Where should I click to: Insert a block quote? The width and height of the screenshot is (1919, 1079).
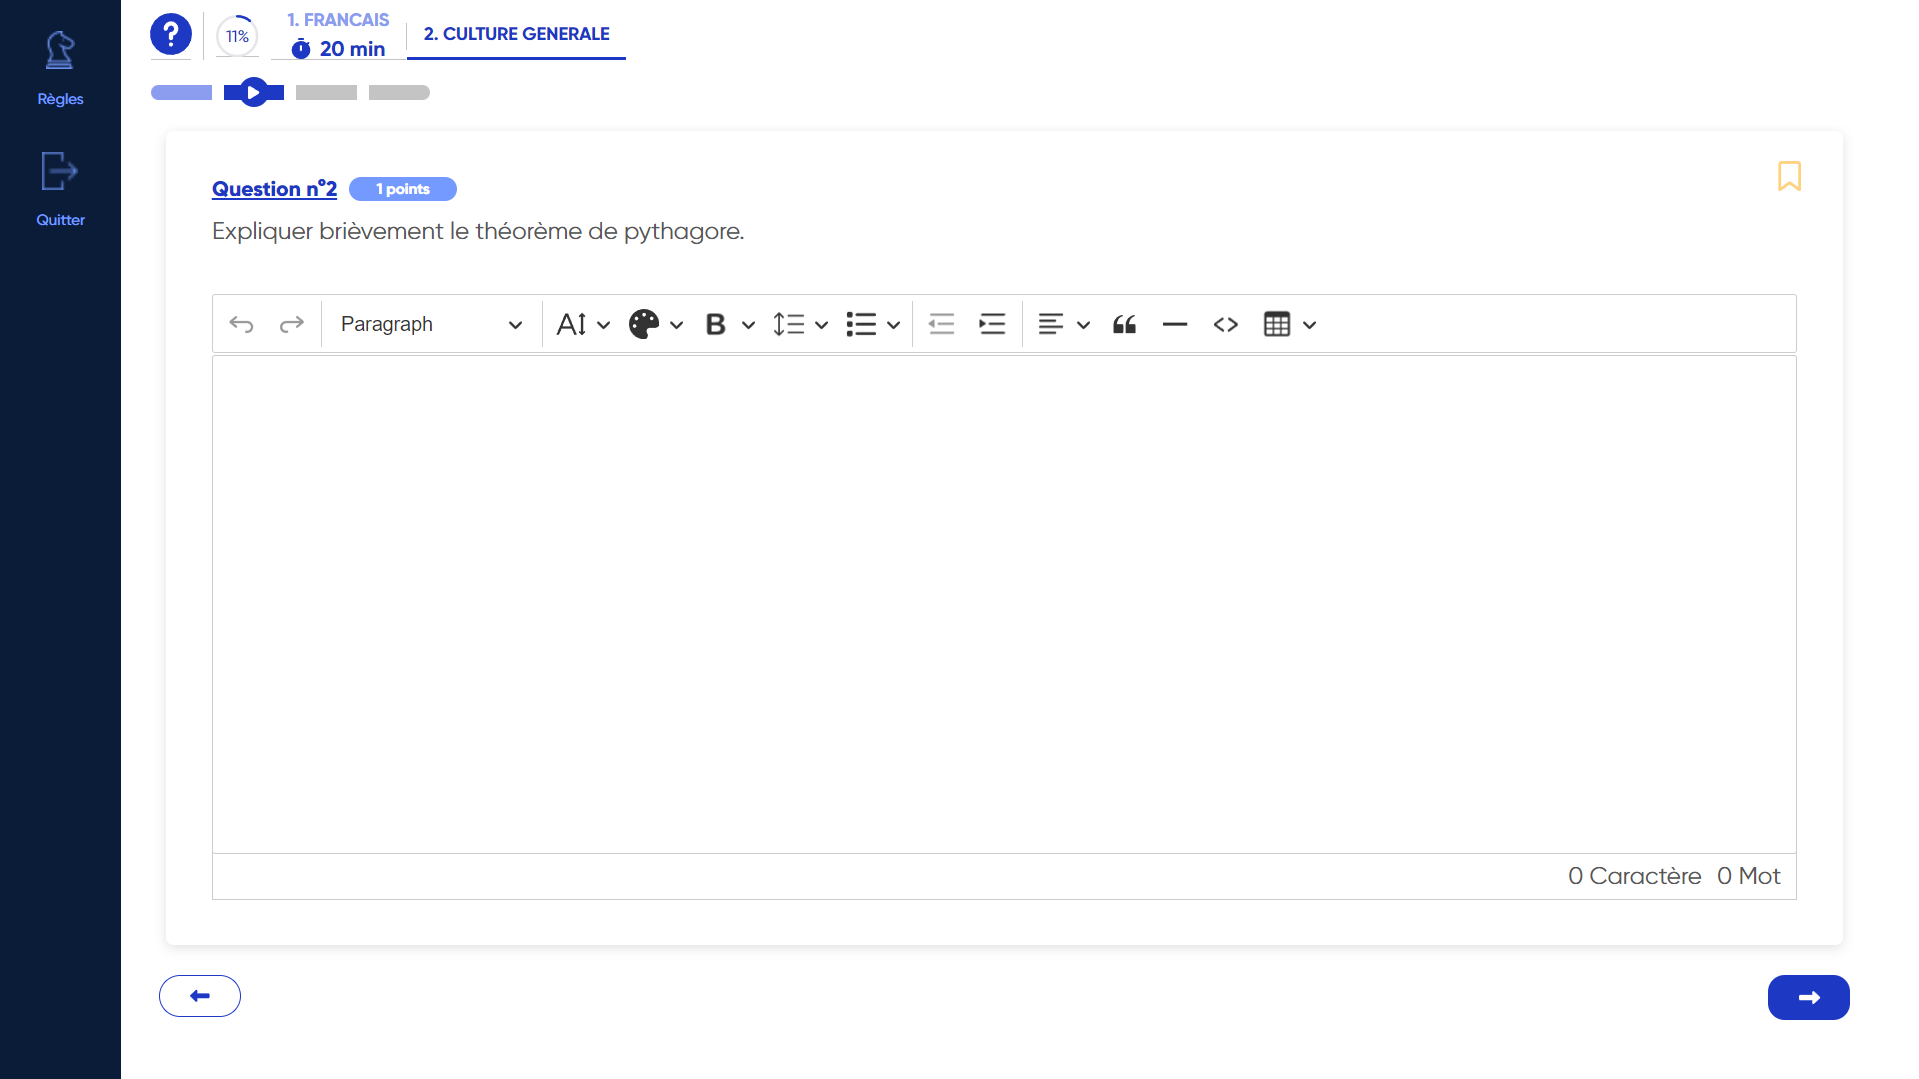coord(1124,324)
